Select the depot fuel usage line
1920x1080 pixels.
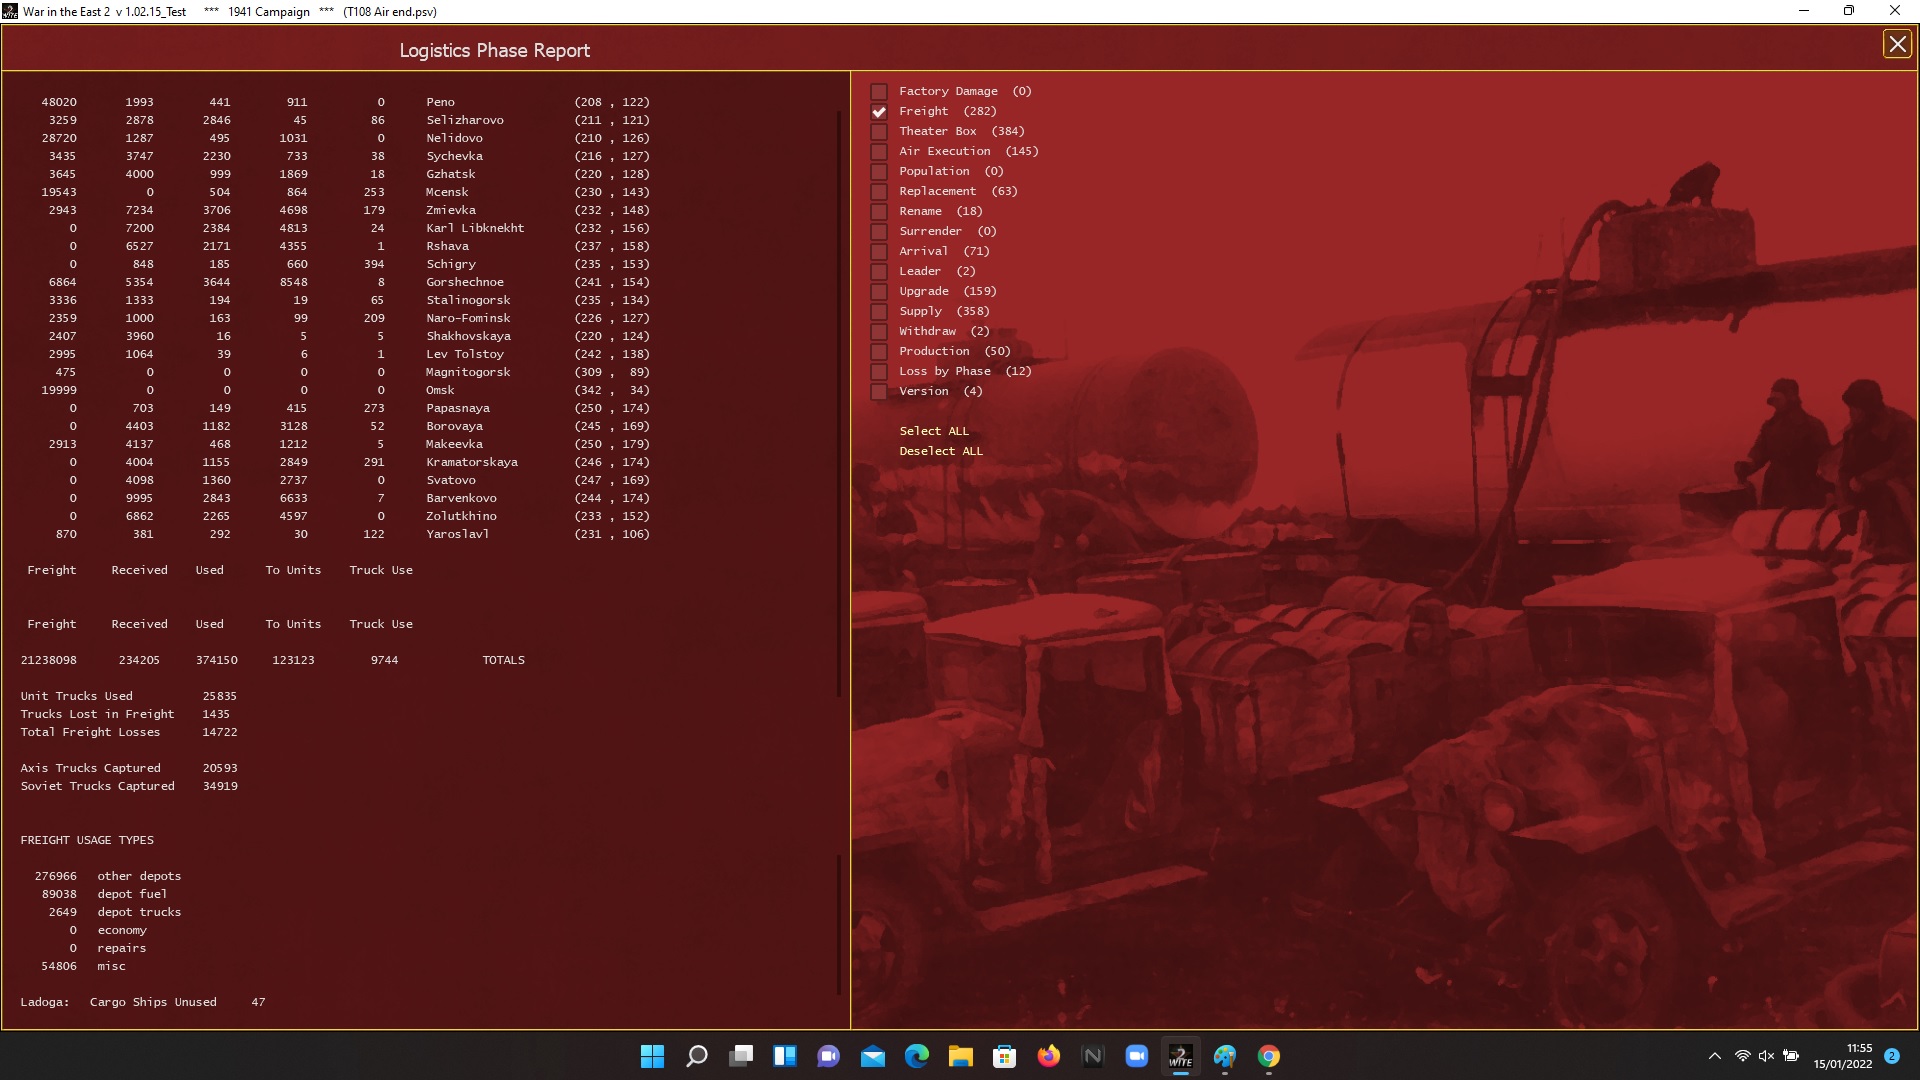click(104, 894)
